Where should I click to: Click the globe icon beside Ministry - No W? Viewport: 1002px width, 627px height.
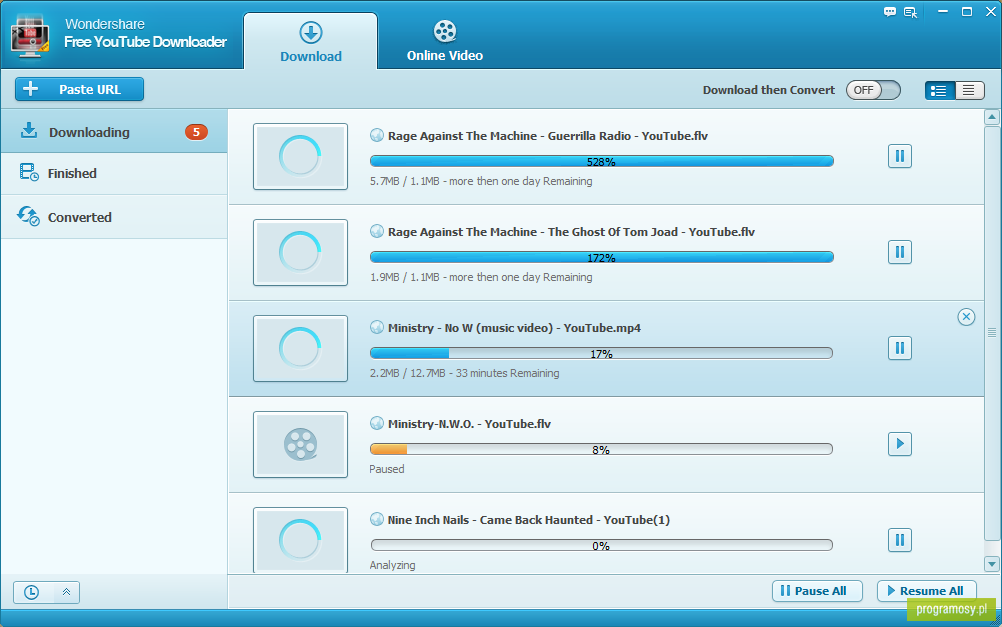click(377, 327)
